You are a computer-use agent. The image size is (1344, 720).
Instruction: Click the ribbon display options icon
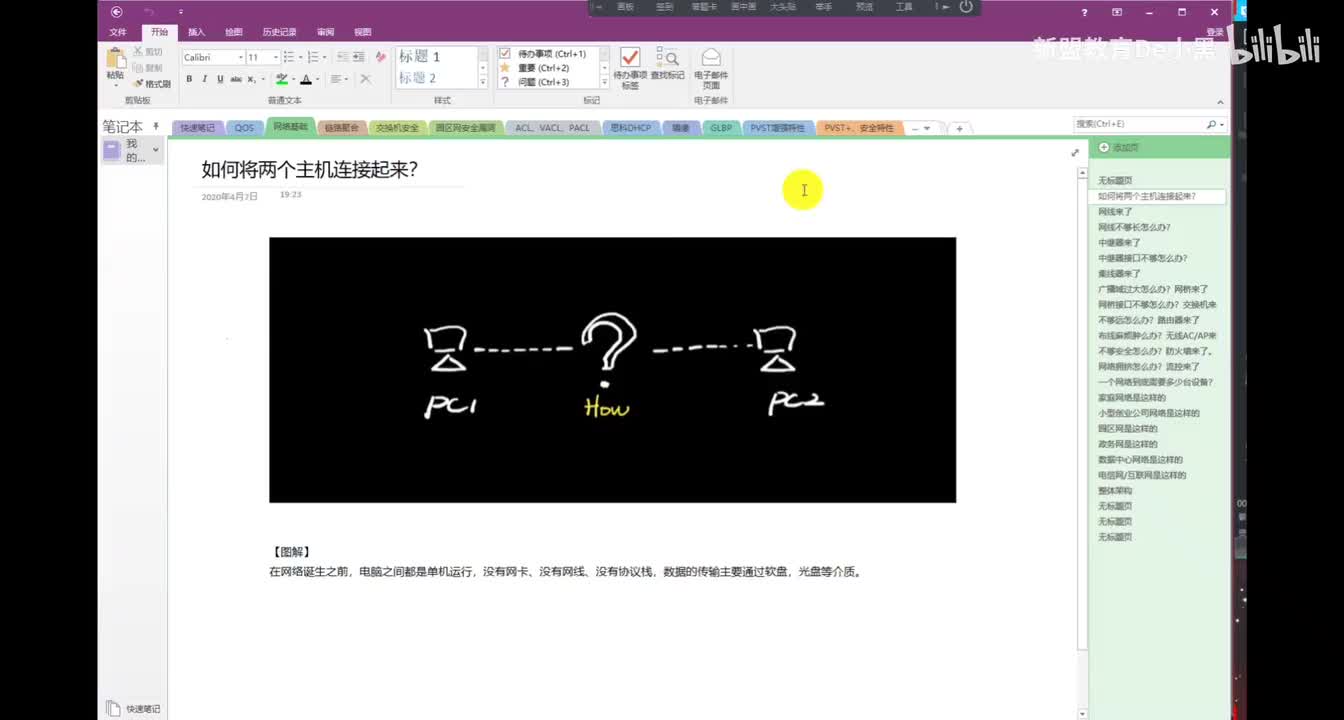click(x=1117, y=12)
